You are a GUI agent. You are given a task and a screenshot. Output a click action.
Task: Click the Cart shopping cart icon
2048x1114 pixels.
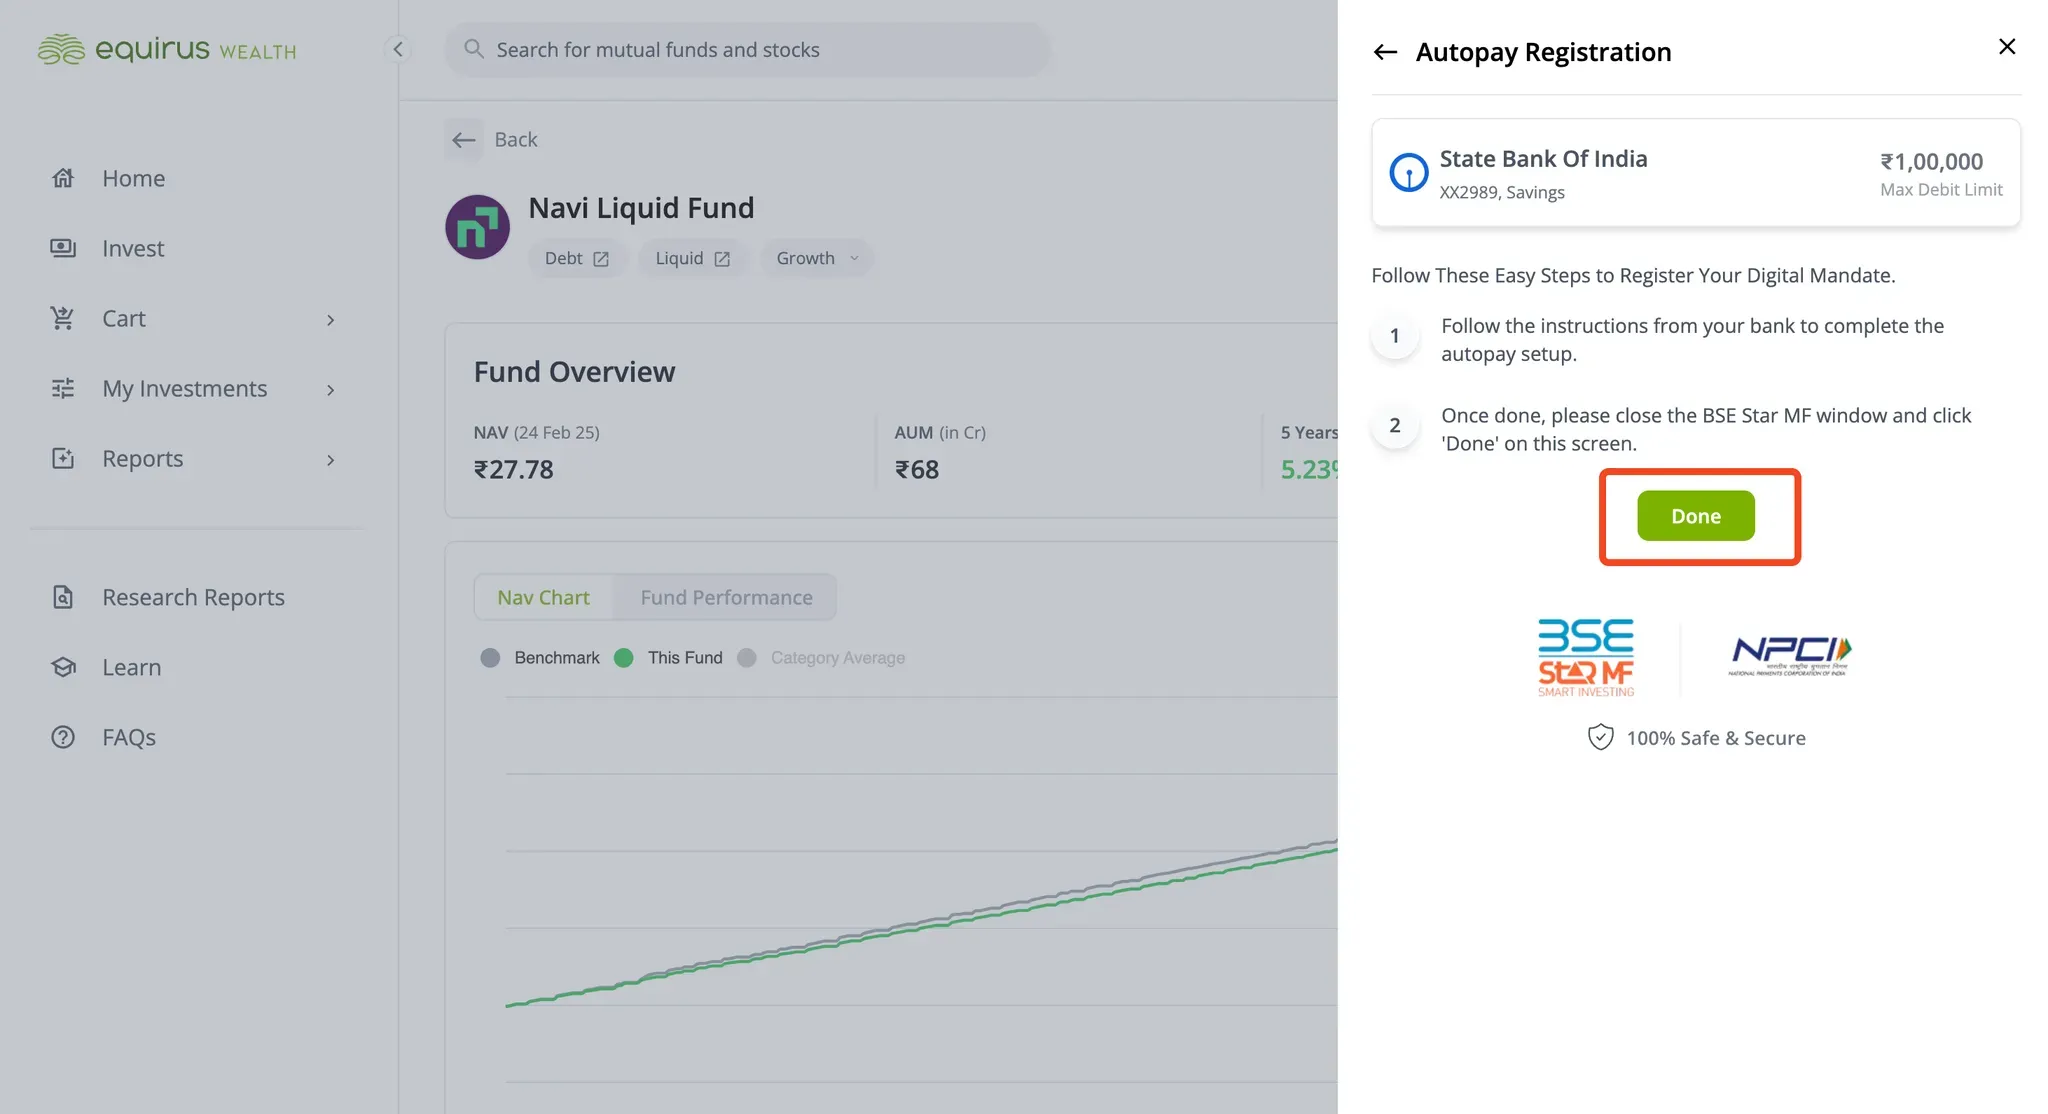click(63, 318)
